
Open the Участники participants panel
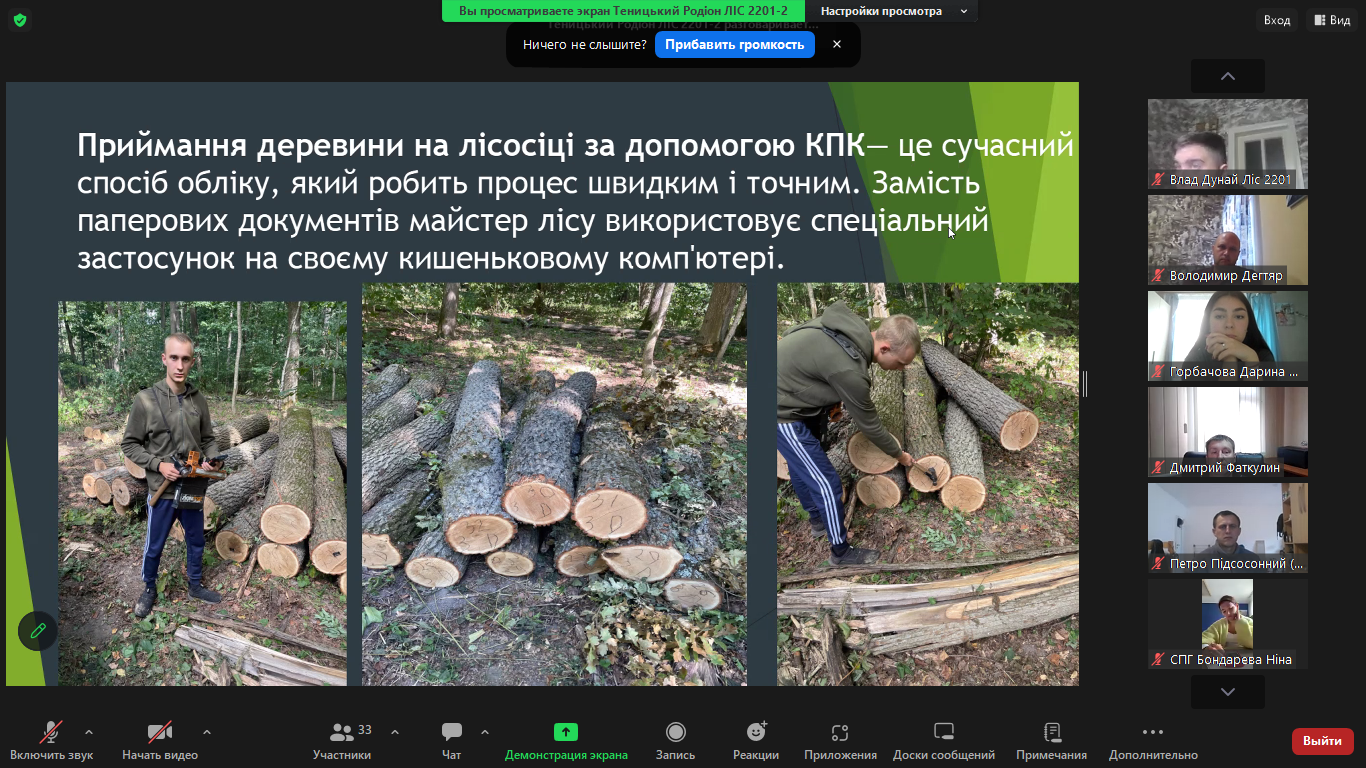tap(342, 740)
